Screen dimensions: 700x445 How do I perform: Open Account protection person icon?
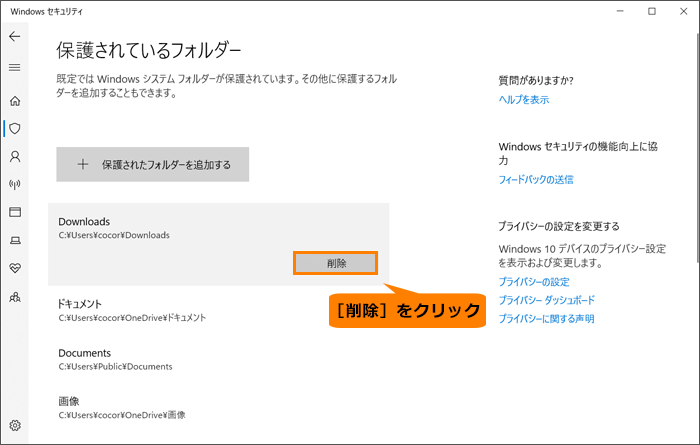(15, 156)
